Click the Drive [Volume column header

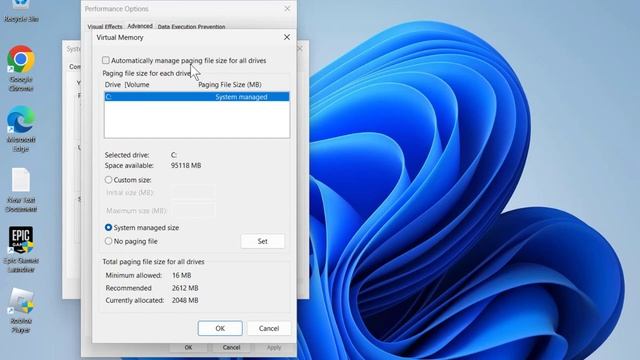coord(127,84)
